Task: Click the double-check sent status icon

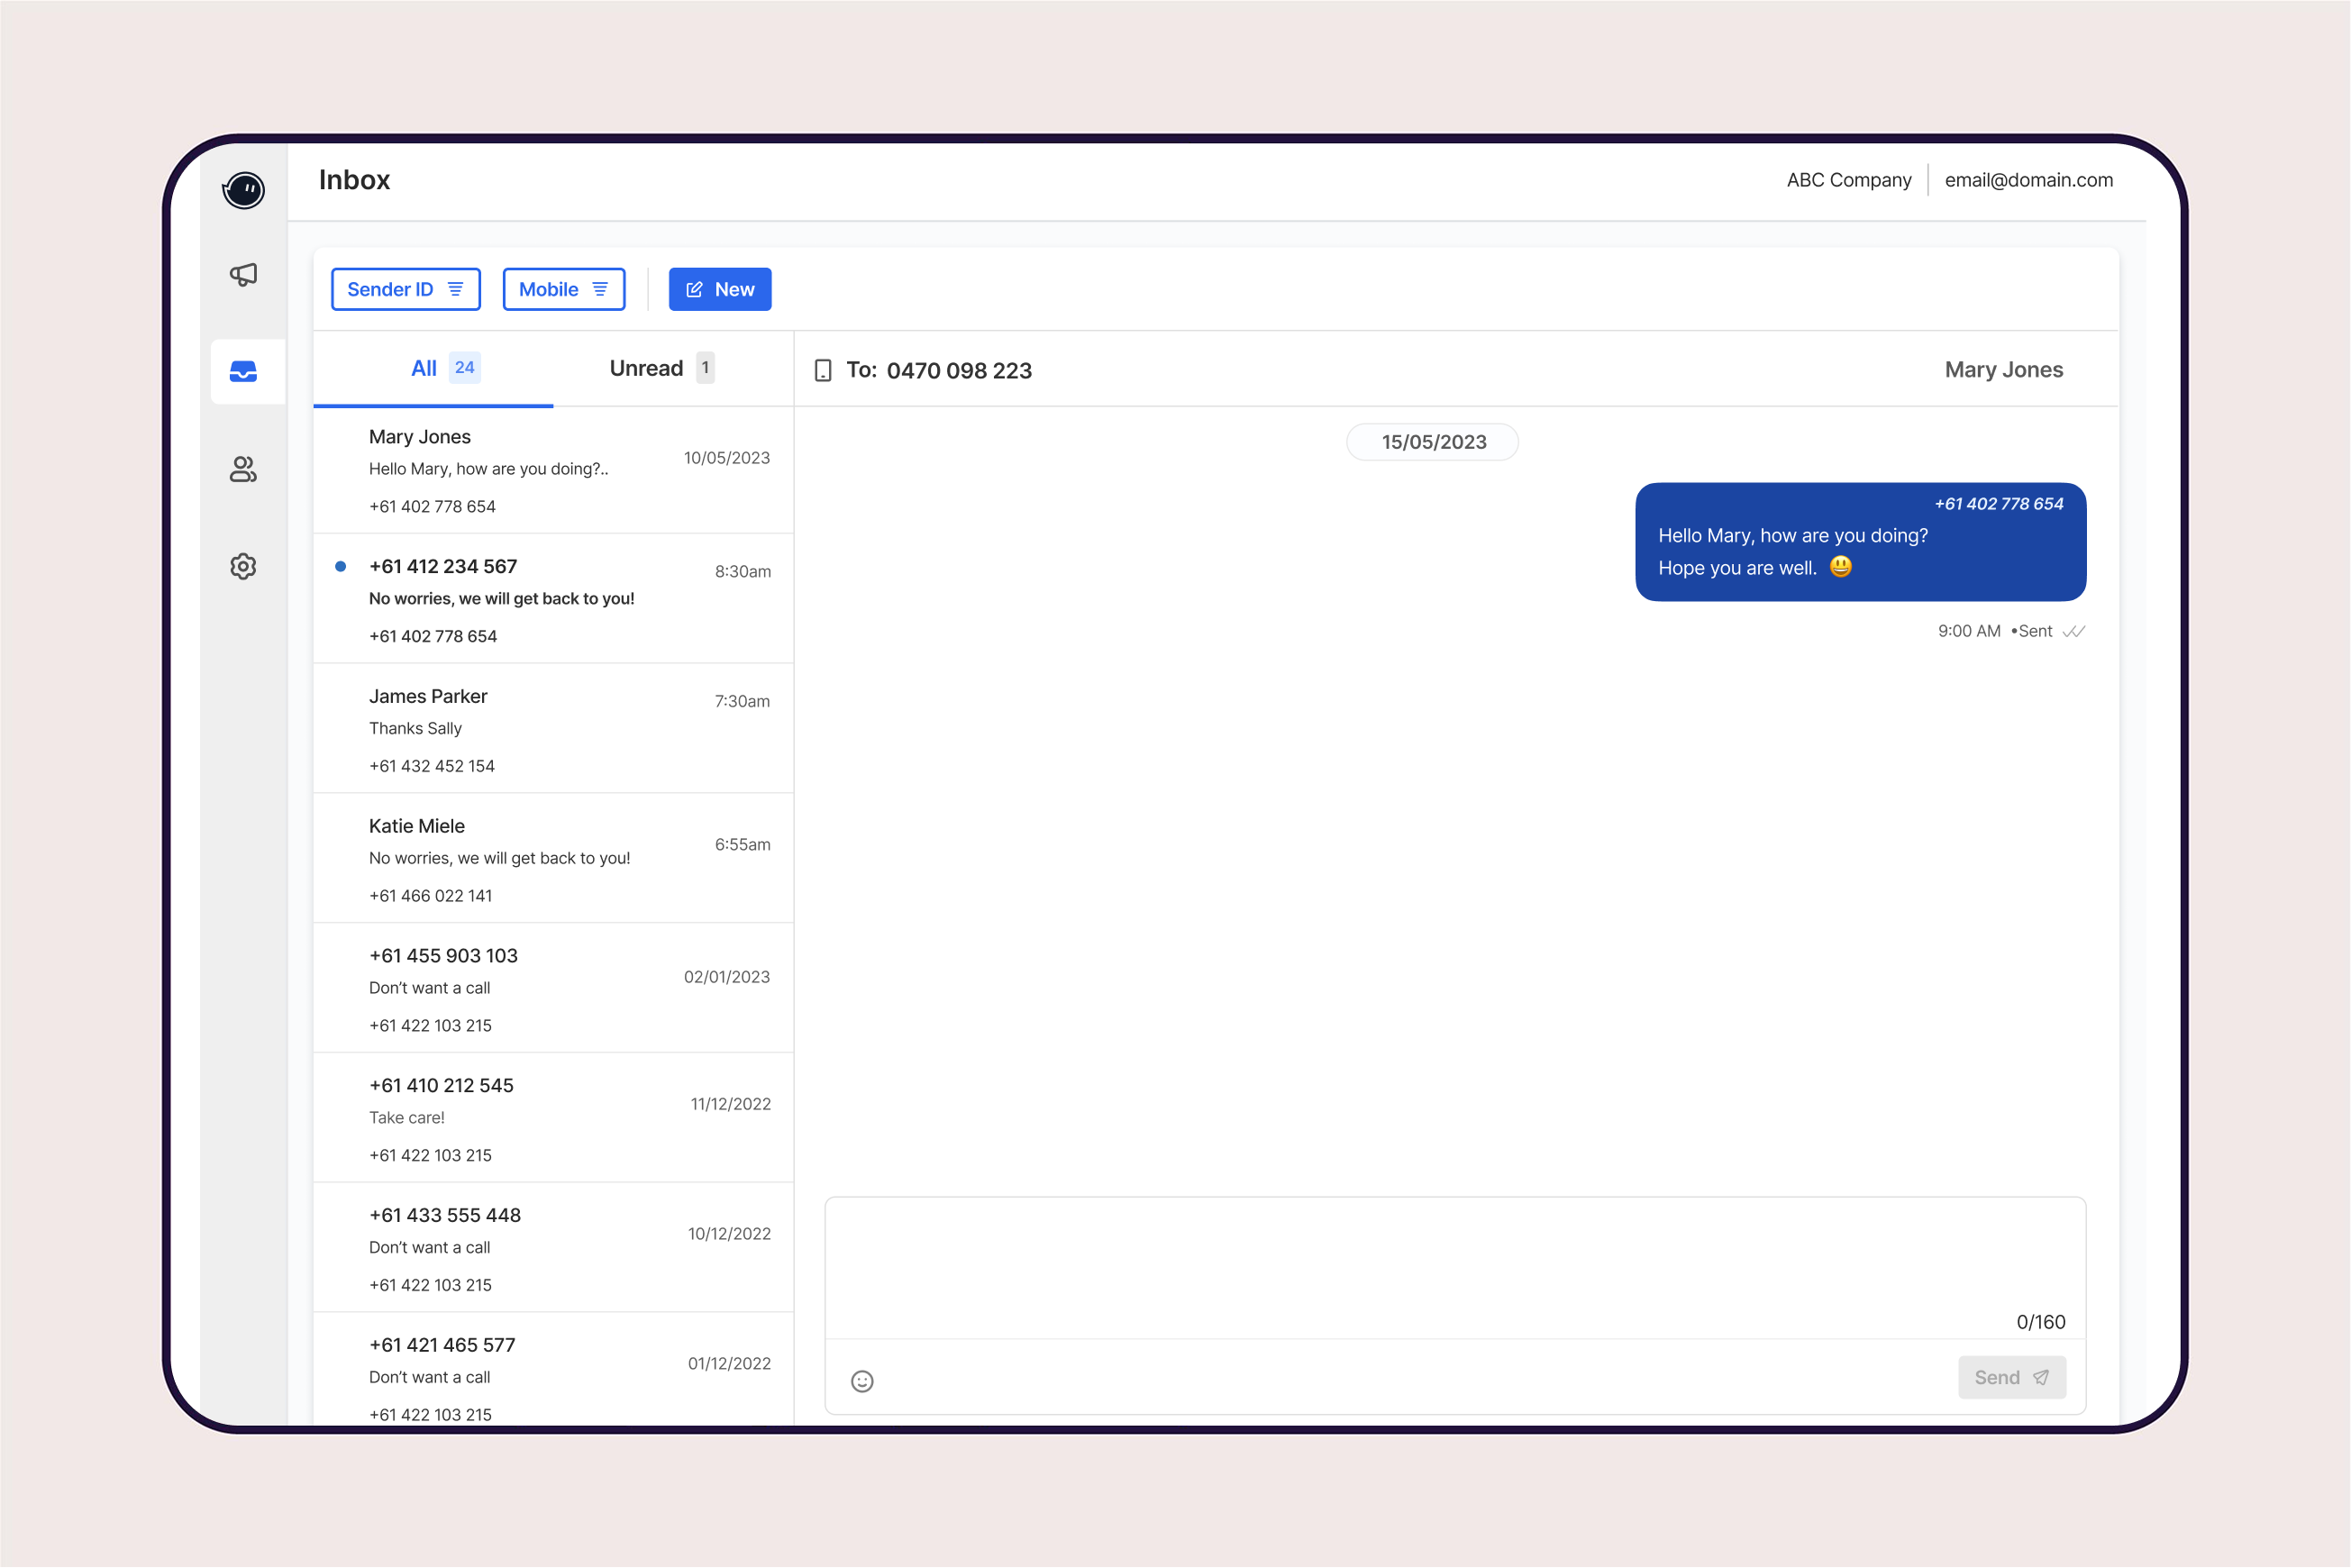Action: click(2073, 631)
